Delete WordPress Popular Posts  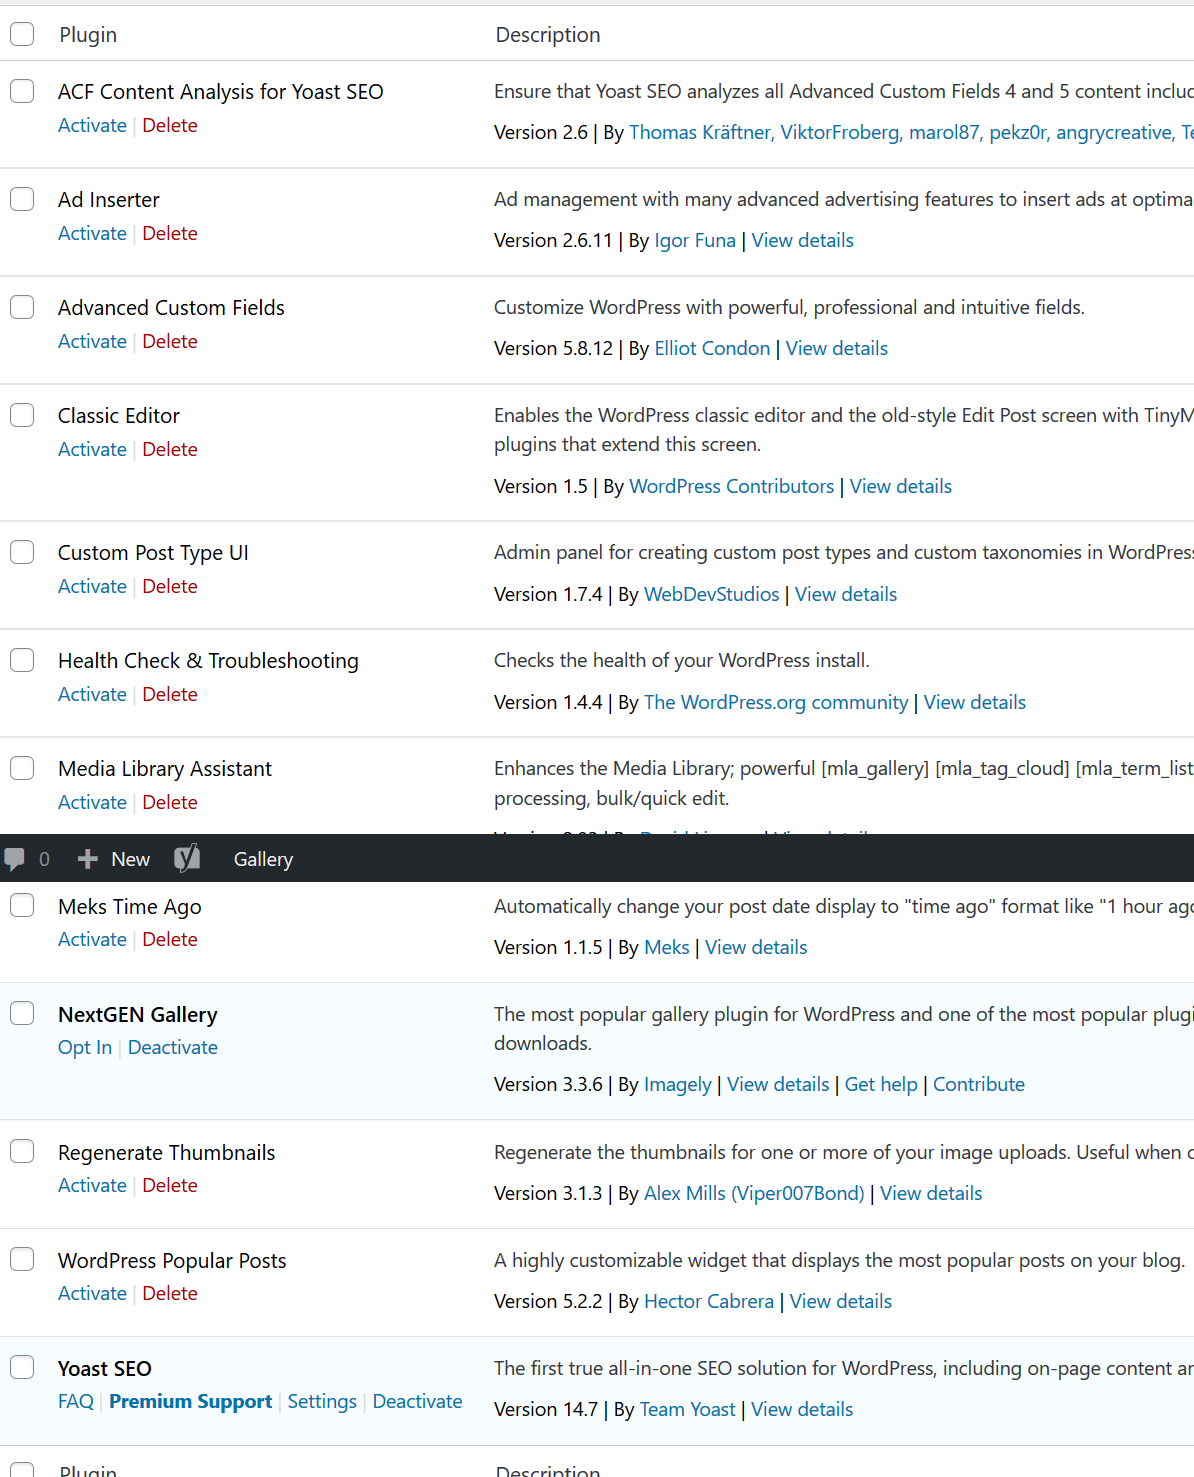170,1293
